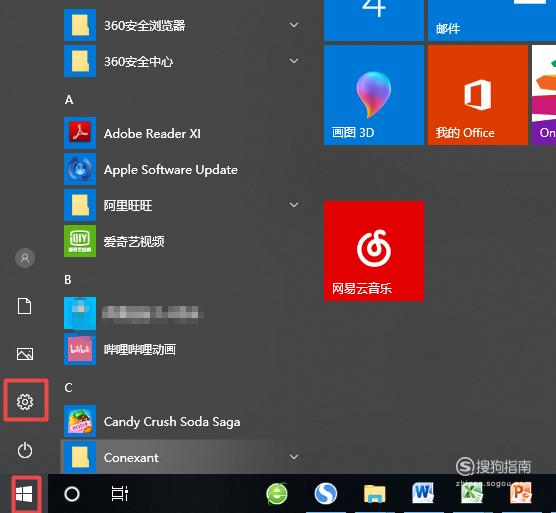Open File Explorer from the taskbar

pyautogui.click(x=374, y=494)
